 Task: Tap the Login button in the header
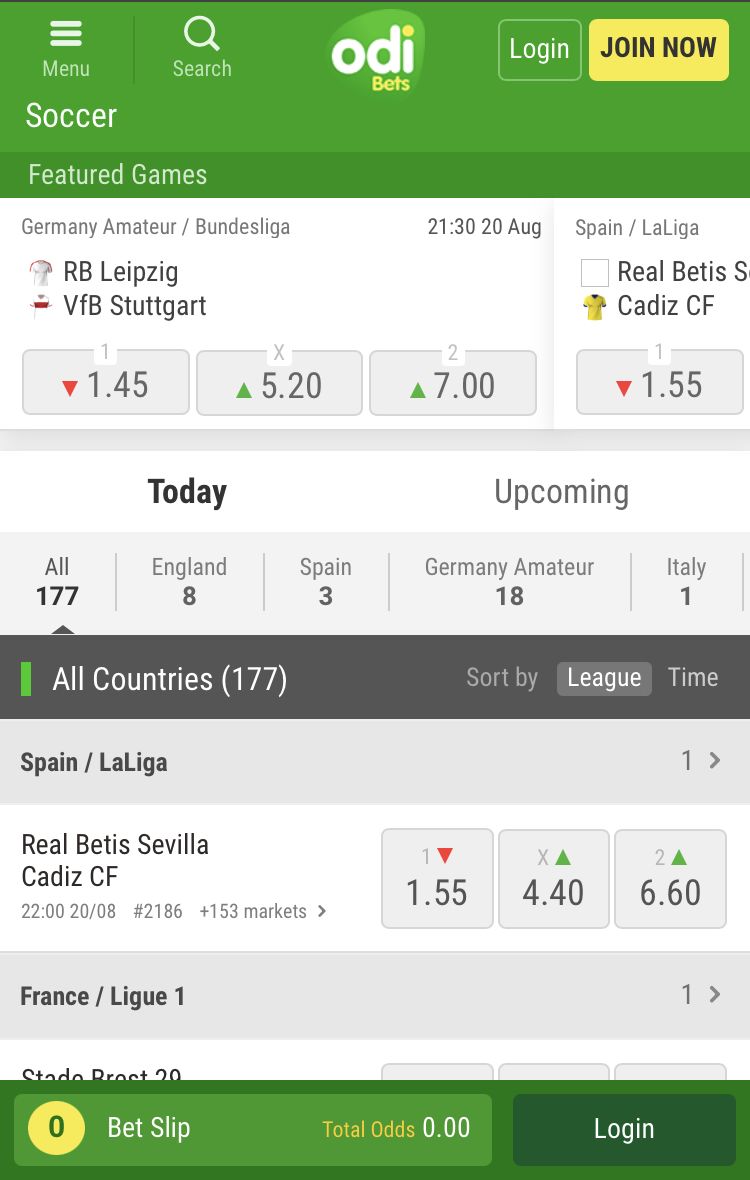click(539, 50)
